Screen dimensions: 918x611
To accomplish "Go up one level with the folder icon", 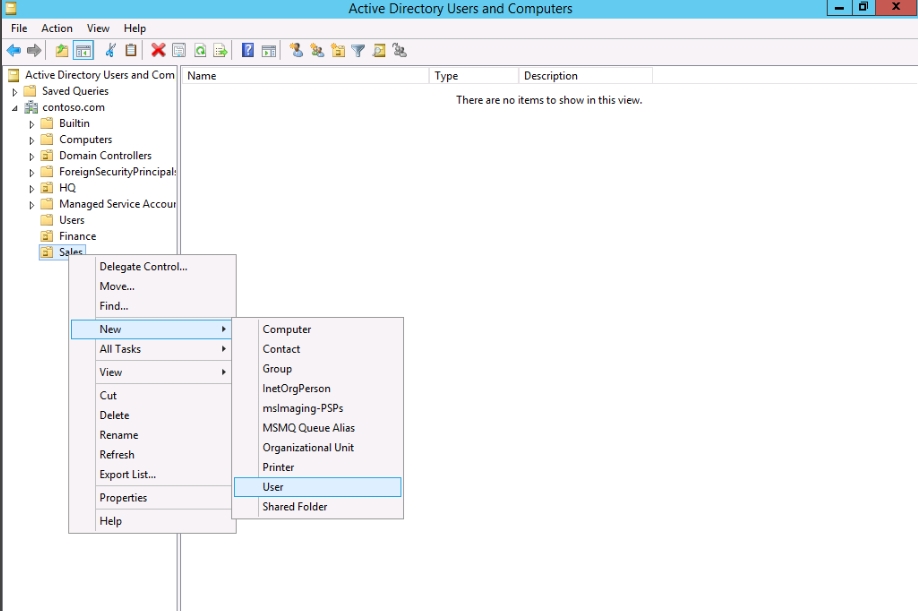I will pos(61,51).
